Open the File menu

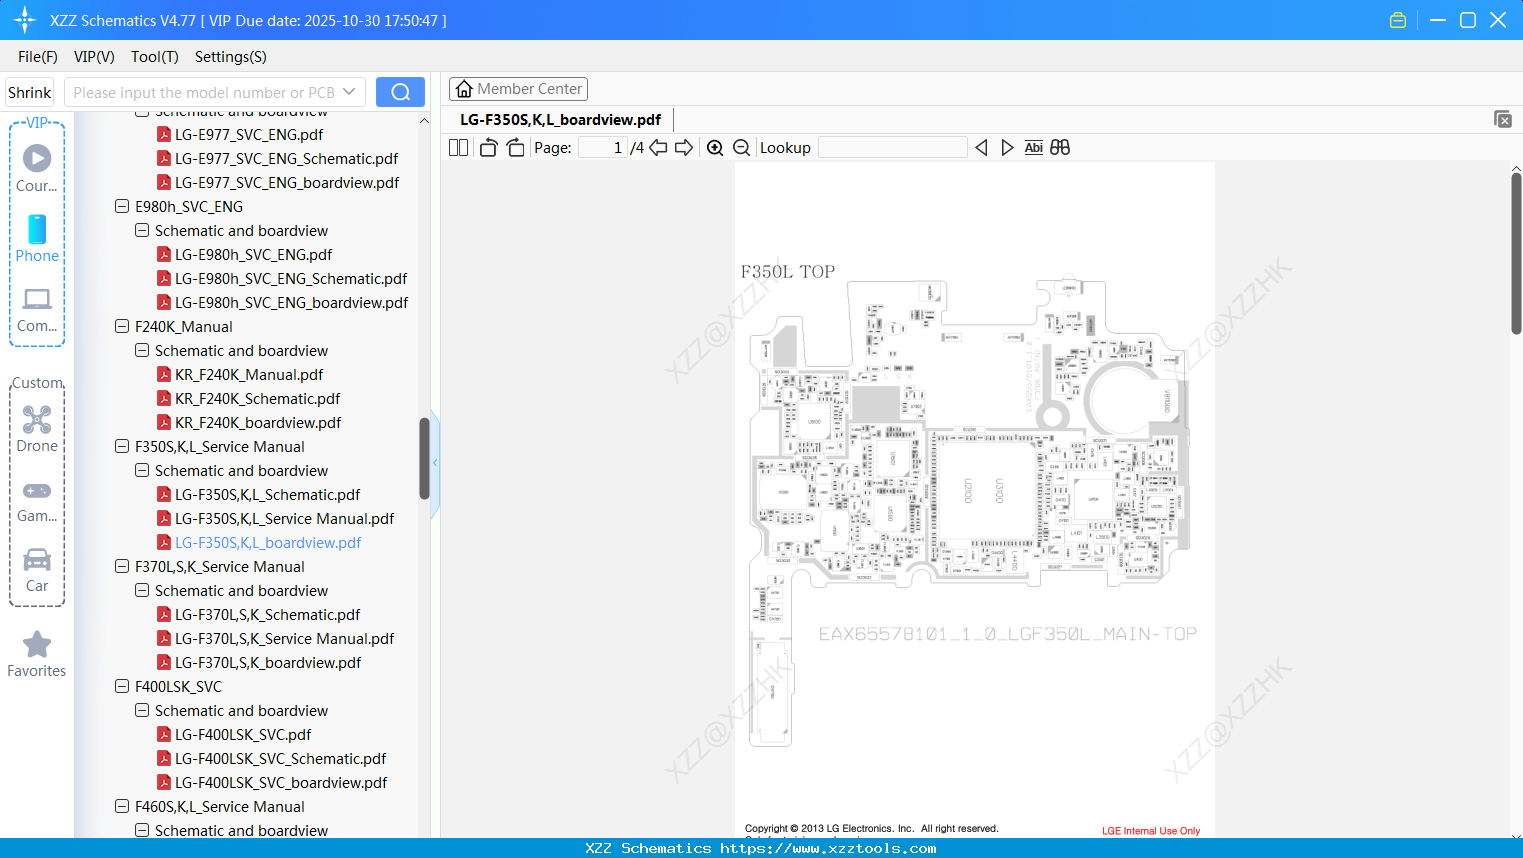38,57
